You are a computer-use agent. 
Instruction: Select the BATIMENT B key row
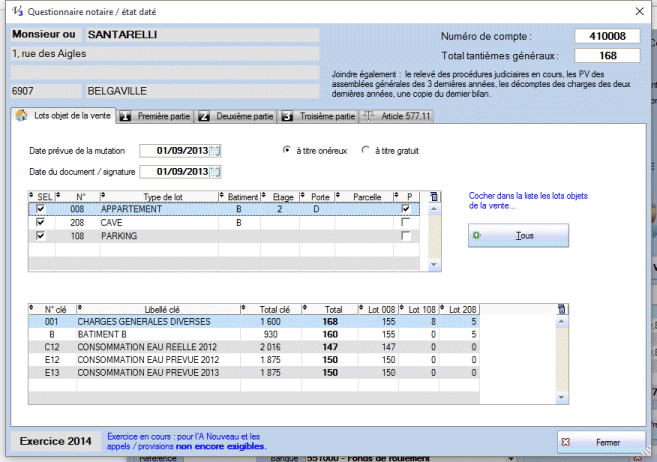[x=253, y=334]
